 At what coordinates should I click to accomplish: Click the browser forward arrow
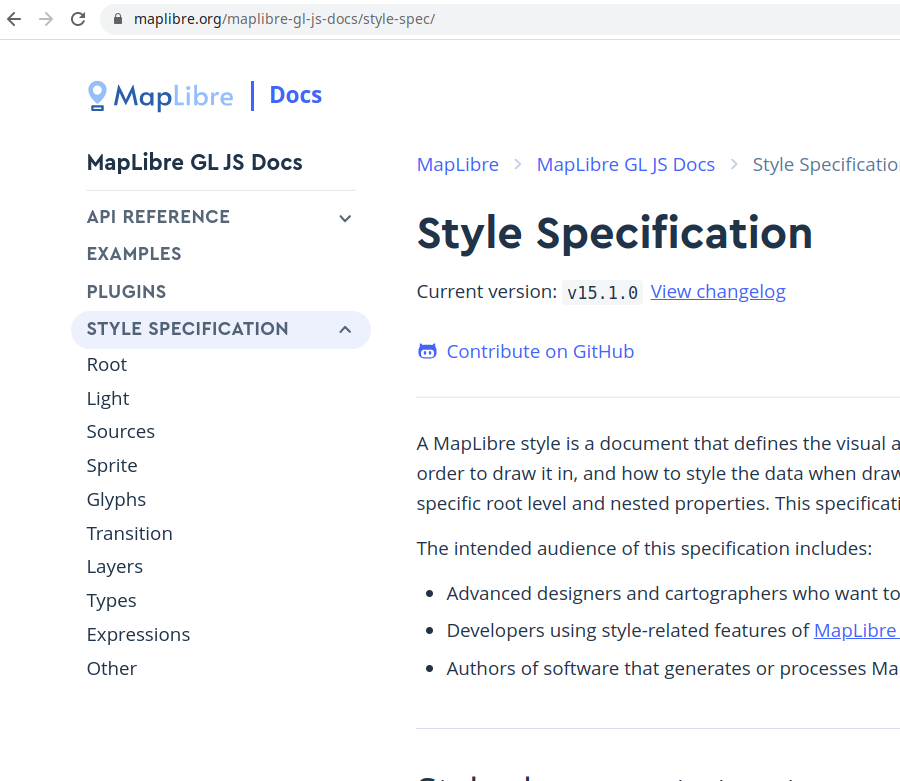46,19
